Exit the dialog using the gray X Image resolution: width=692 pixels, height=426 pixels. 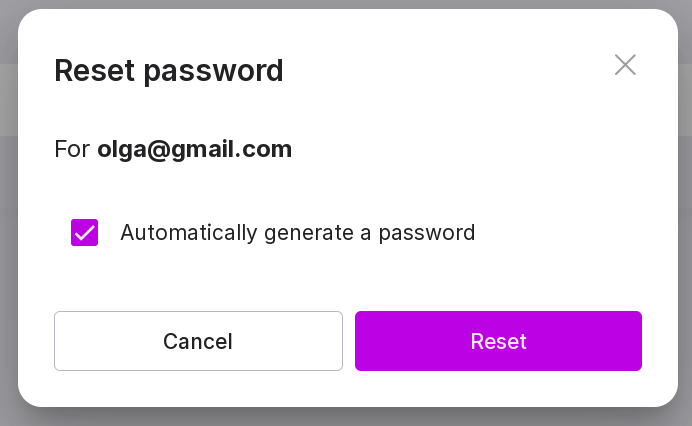coord(625,65)
